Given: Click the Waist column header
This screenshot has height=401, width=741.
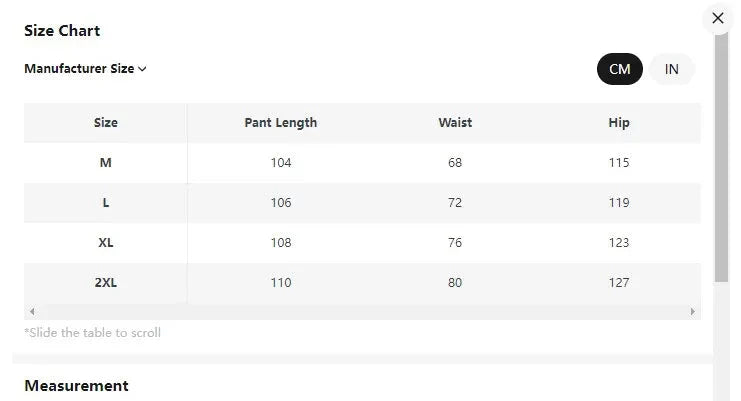Looking at the screenshot, I should [x=455, y=123].
